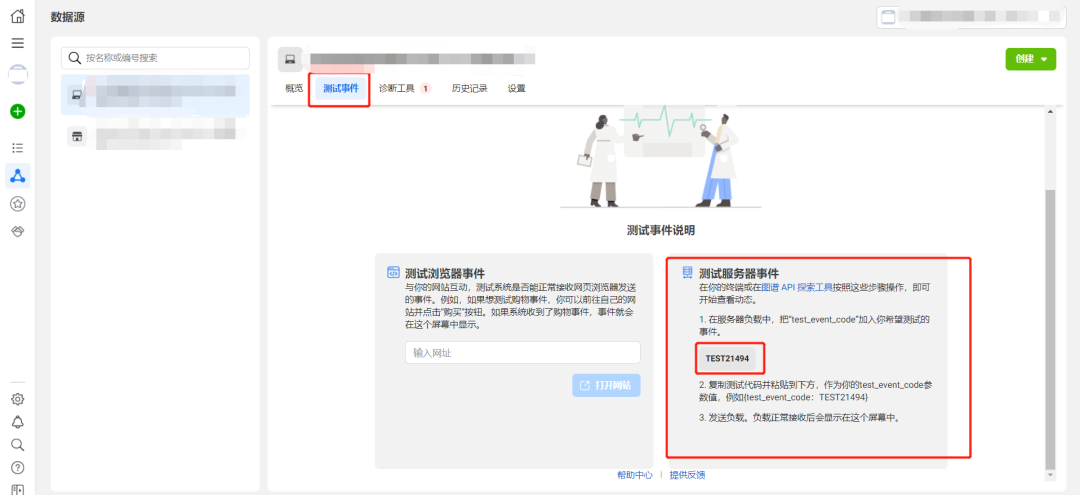
Task: Click the 测试事件说明 heading text
Action: coord(661,231)
